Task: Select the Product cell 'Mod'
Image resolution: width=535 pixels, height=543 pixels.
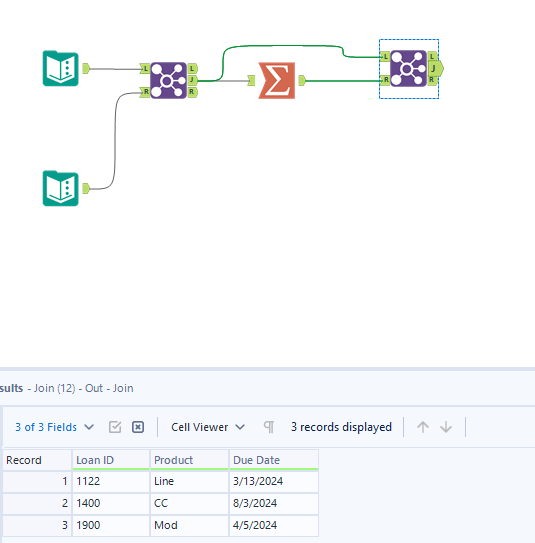Action: pyautogui.click(x=189, y=525)
